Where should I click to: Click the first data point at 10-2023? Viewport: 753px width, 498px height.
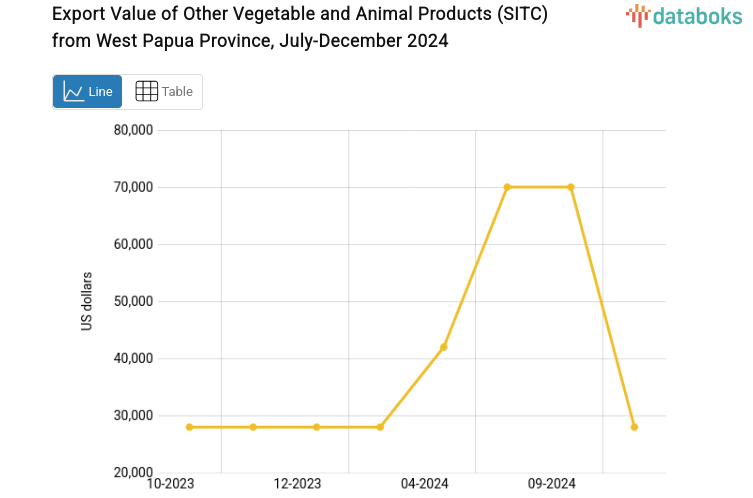point(189,427)
